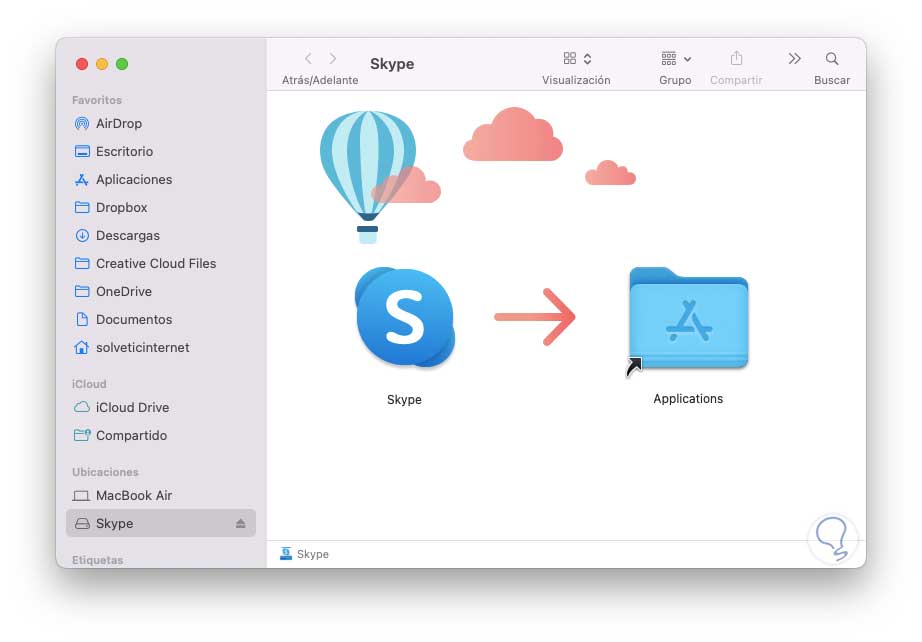Click the Creative Cloud Files folder icon
This screenshot has height=642, width=922.
click(x=82, y=263)
